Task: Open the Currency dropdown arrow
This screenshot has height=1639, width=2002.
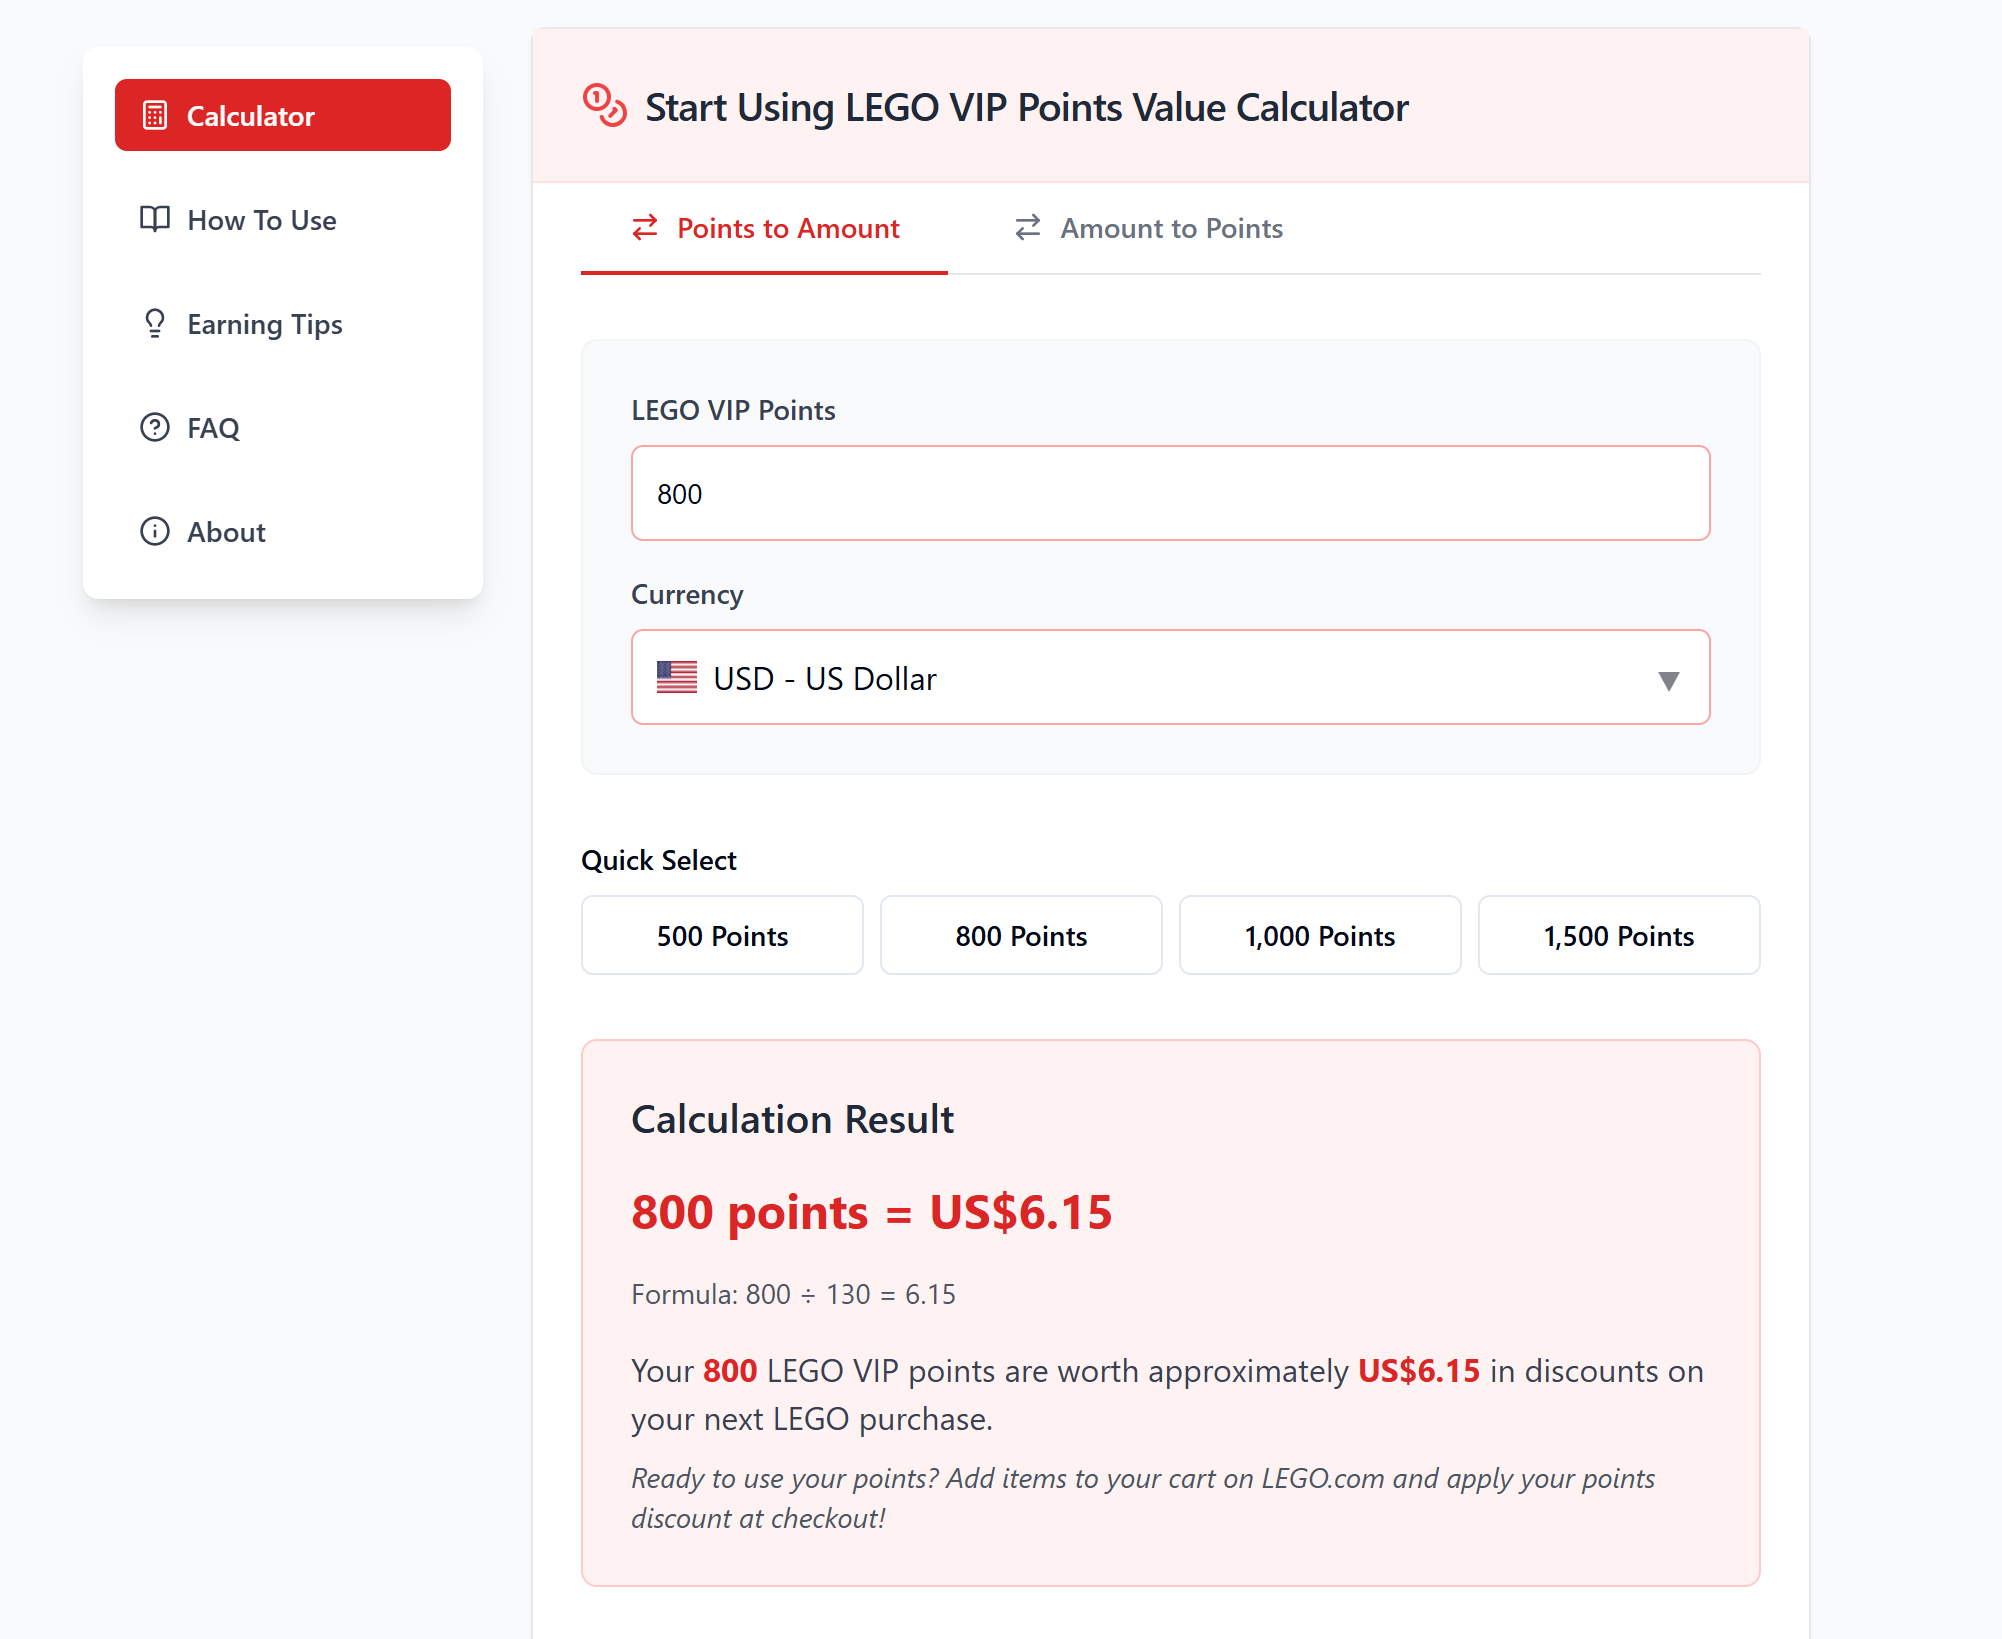Action: click(1668, 681)
